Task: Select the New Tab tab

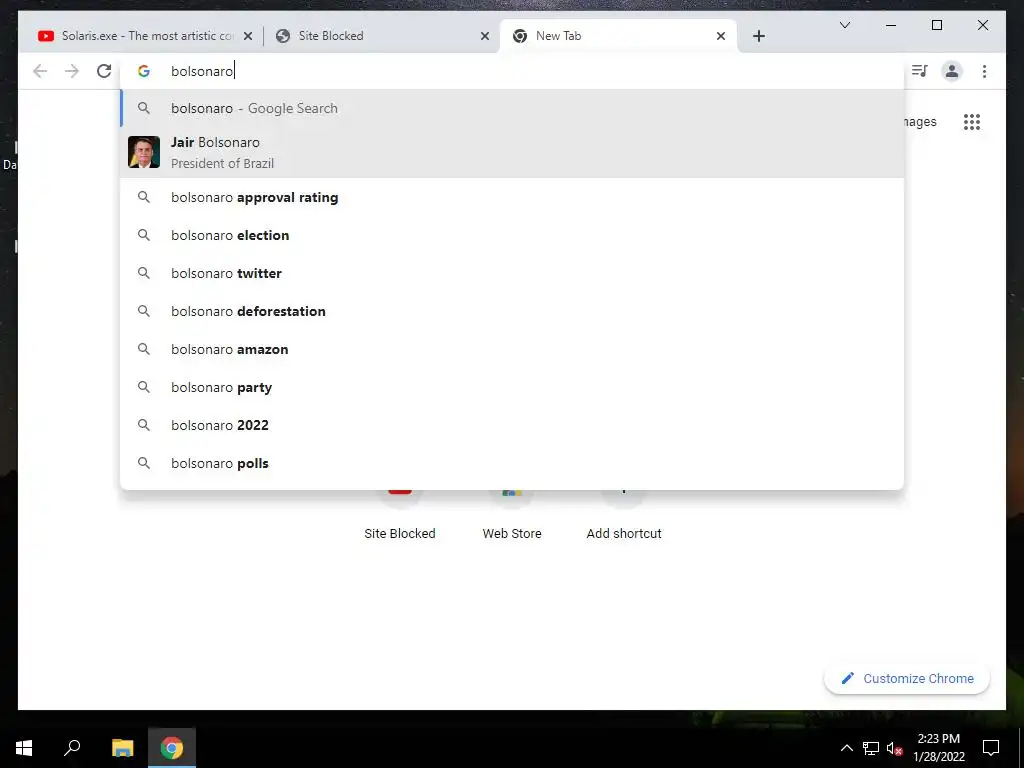Action: coord(618,36)
